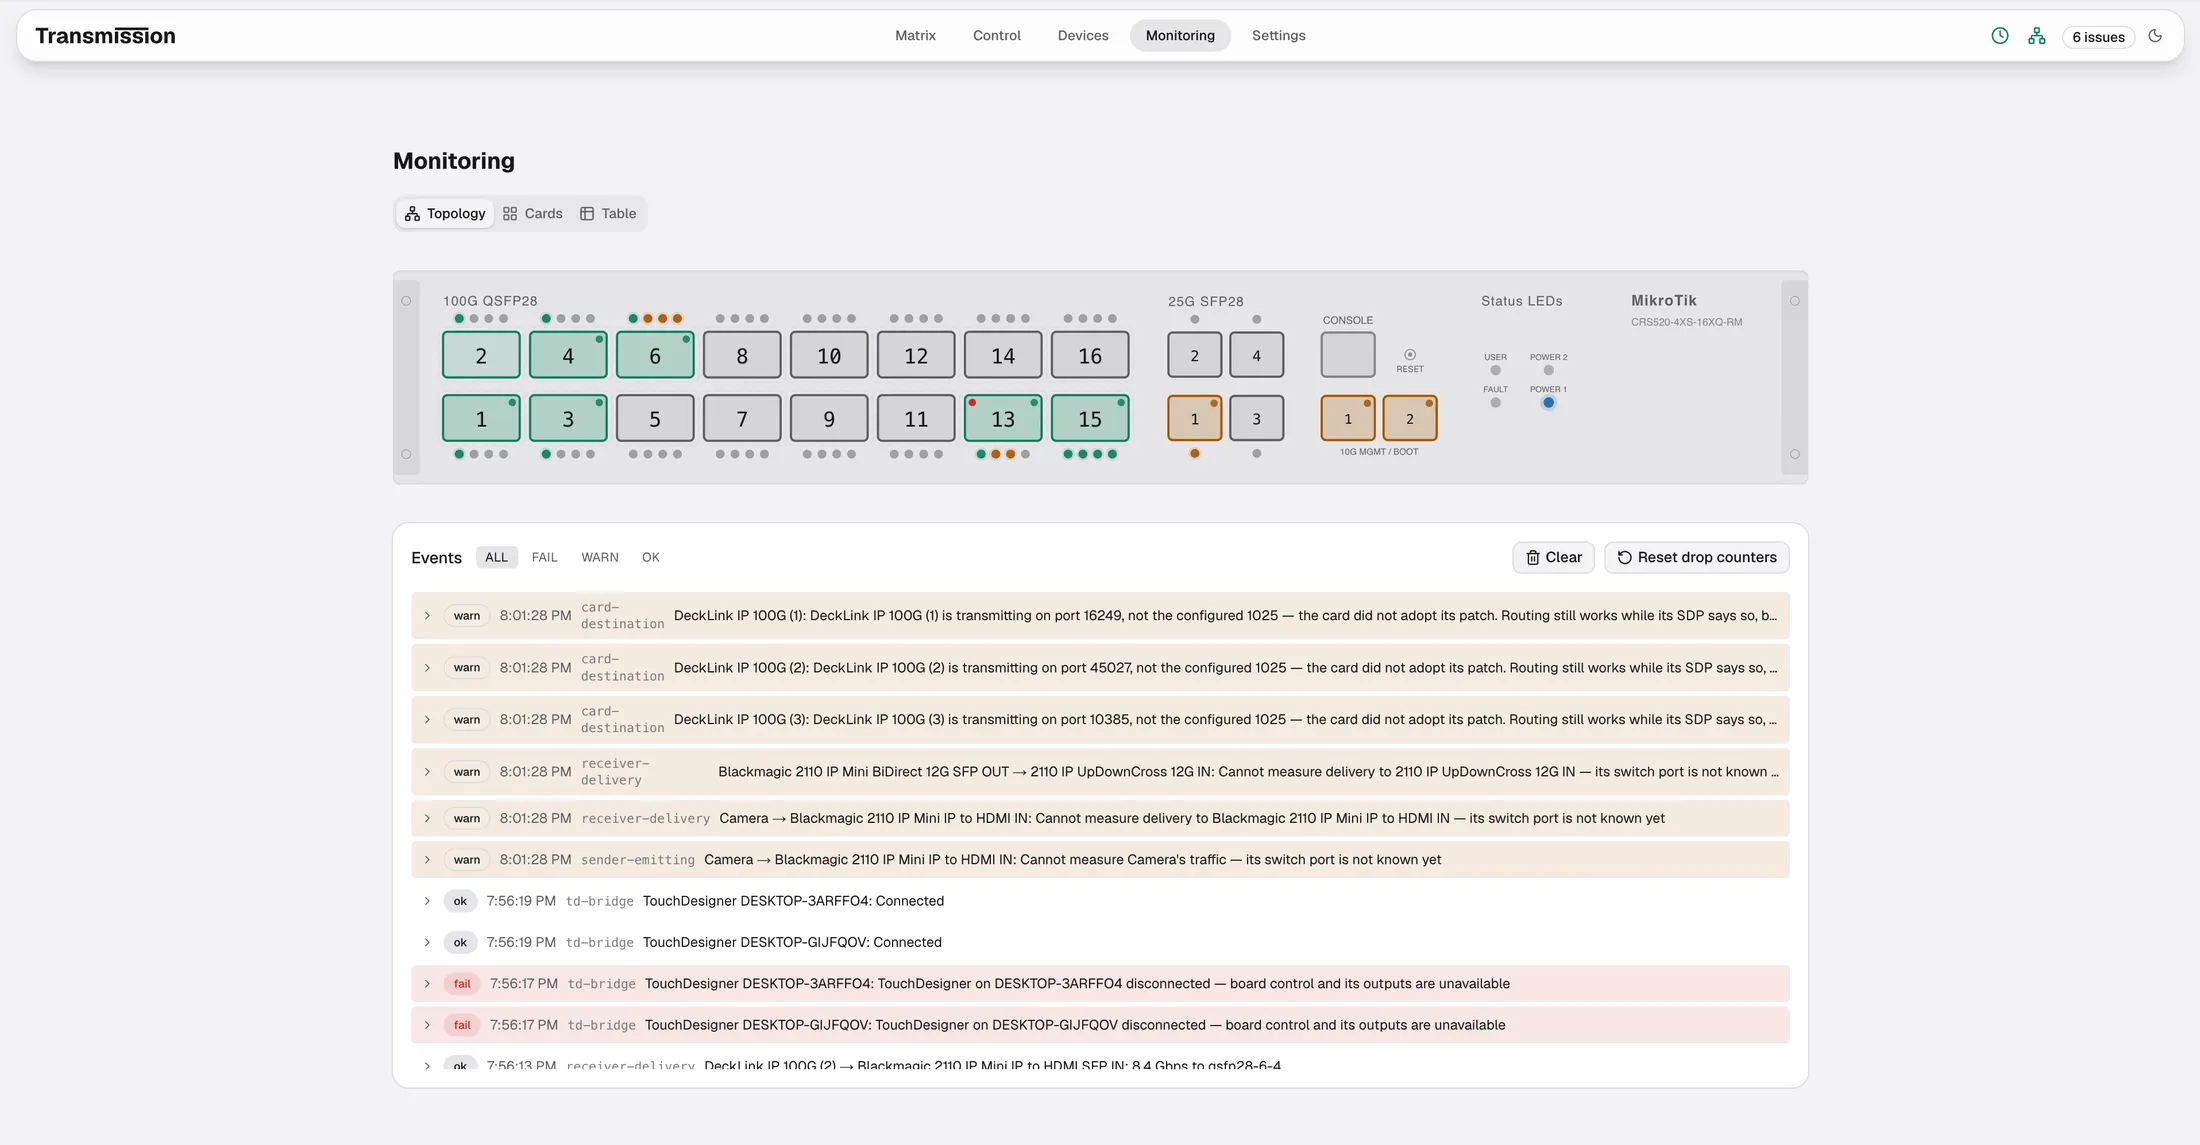Screen dimensions: 2200x1145
Task: Open the Devices tab
Action: click(1083, 35)
